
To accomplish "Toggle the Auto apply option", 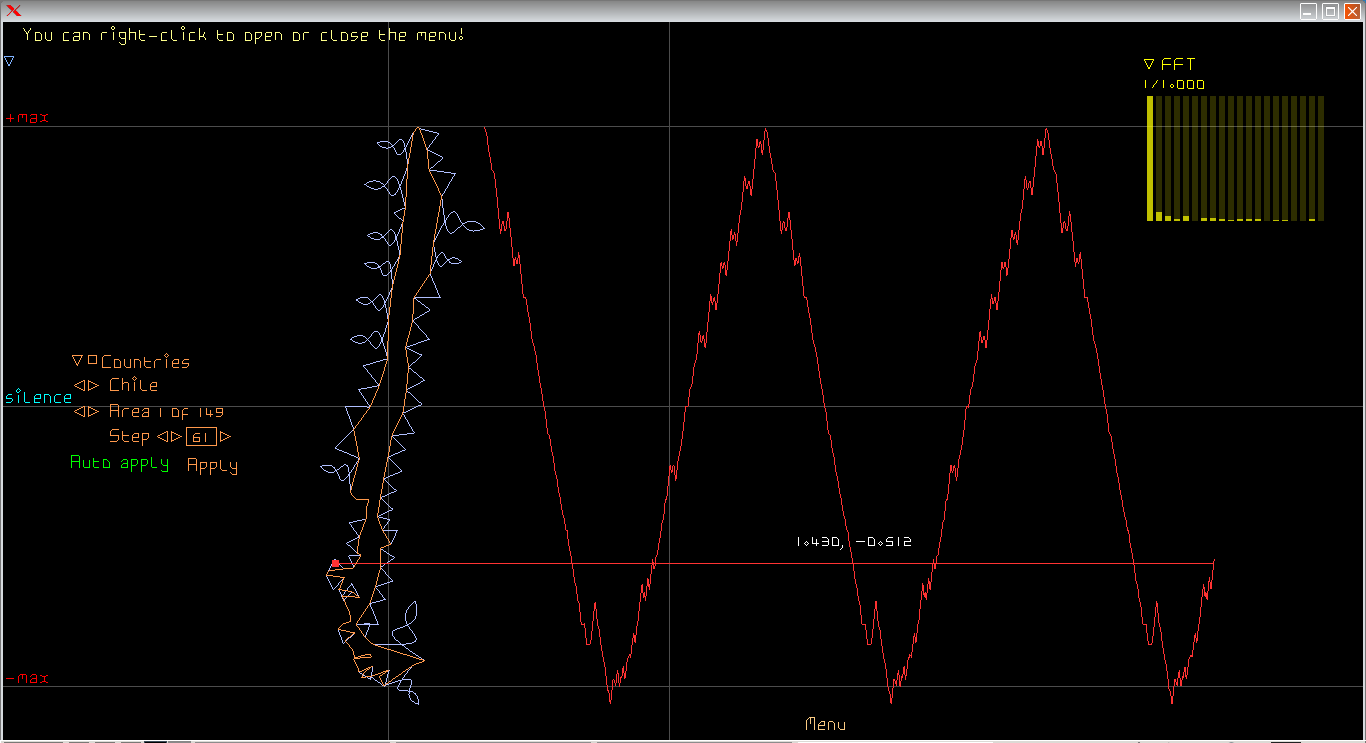I will coord(119,464).
